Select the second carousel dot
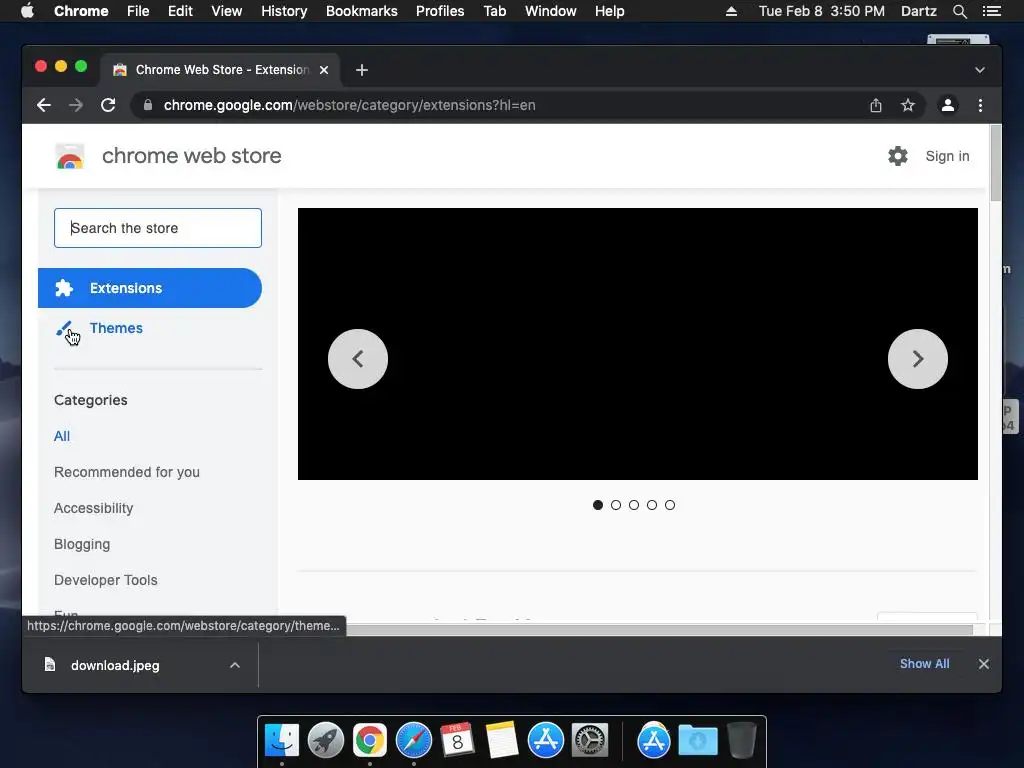 [616, 505]
